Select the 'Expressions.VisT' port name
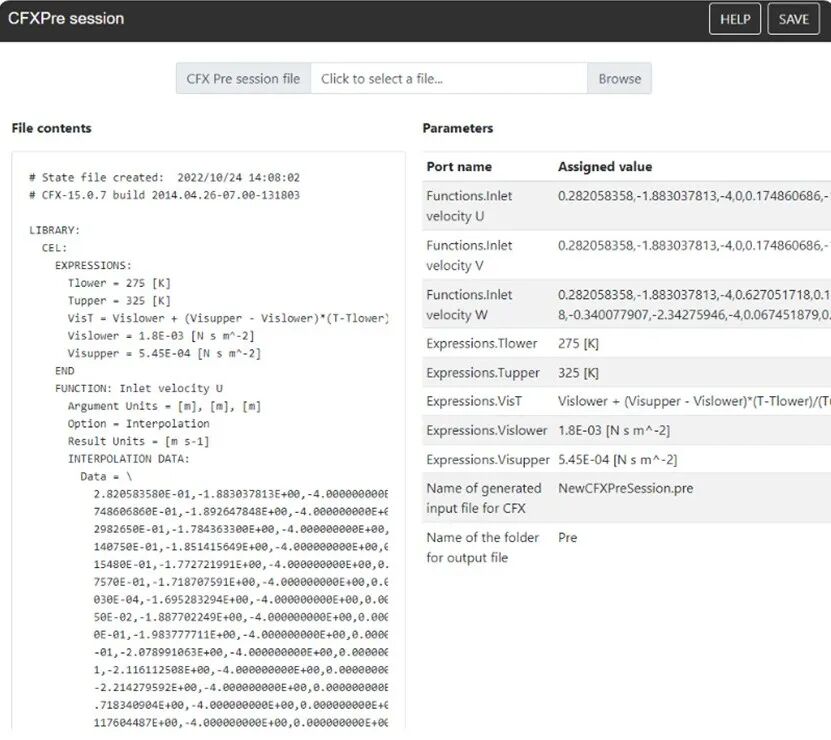The image size is (831, 740). tap(474, 401)
